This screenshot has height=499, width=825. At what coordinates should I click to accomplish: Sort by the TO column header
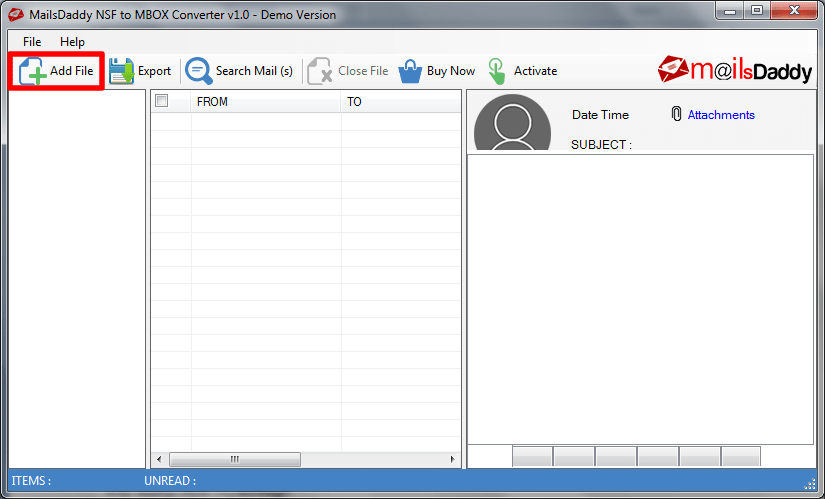pyautogui.click(x=401, y=102)
